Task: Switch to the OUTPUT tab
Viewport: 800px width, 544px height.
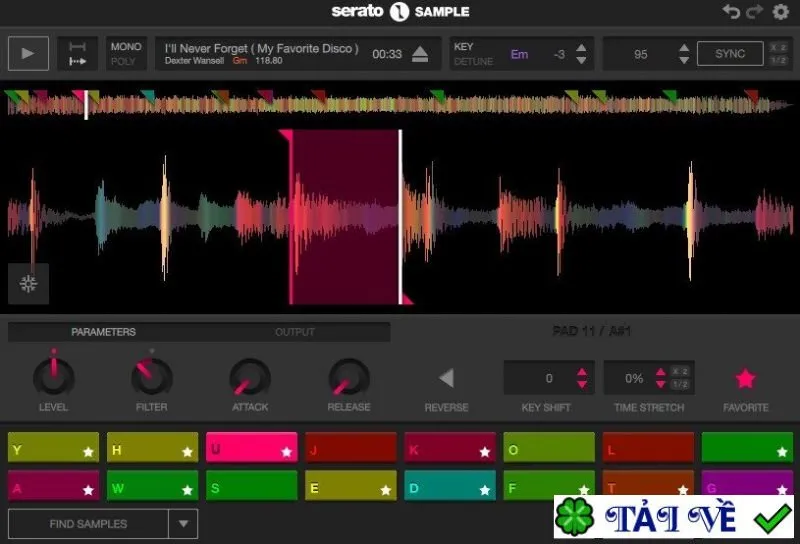Action: tap(295, 332)
